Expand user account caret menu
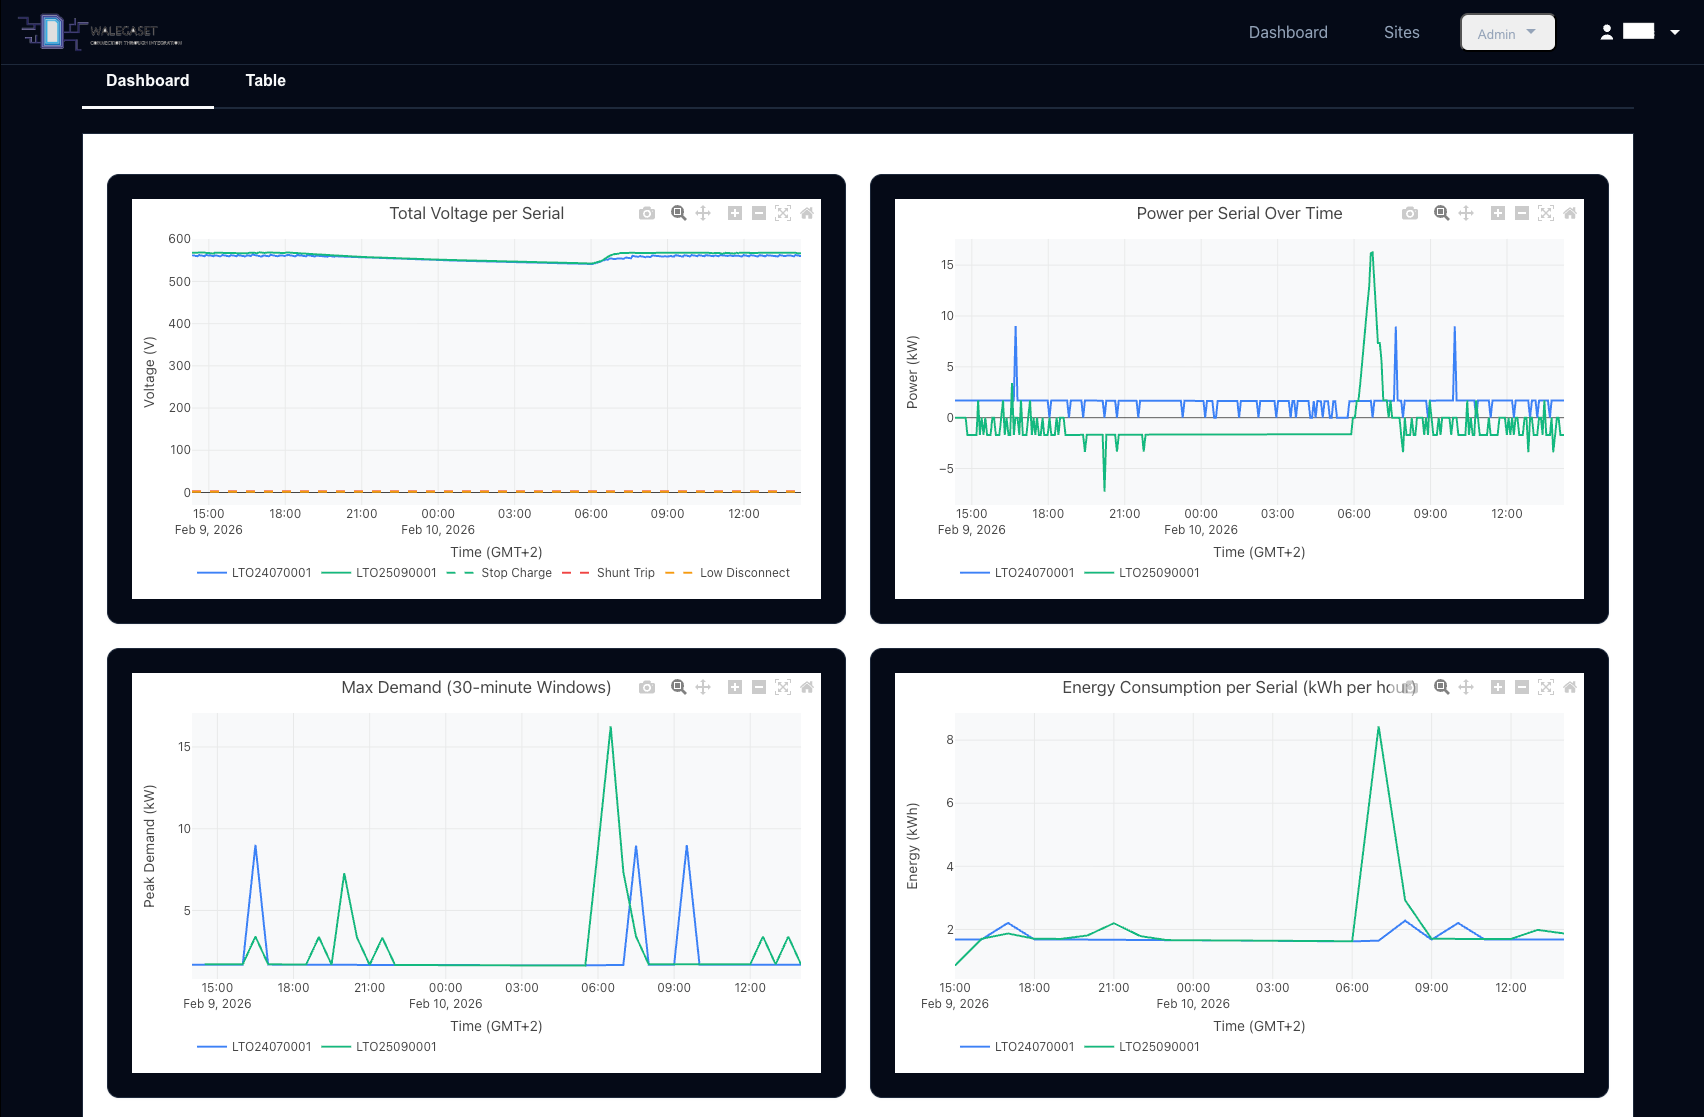 pyautogui.click(x=1675, y=32)
